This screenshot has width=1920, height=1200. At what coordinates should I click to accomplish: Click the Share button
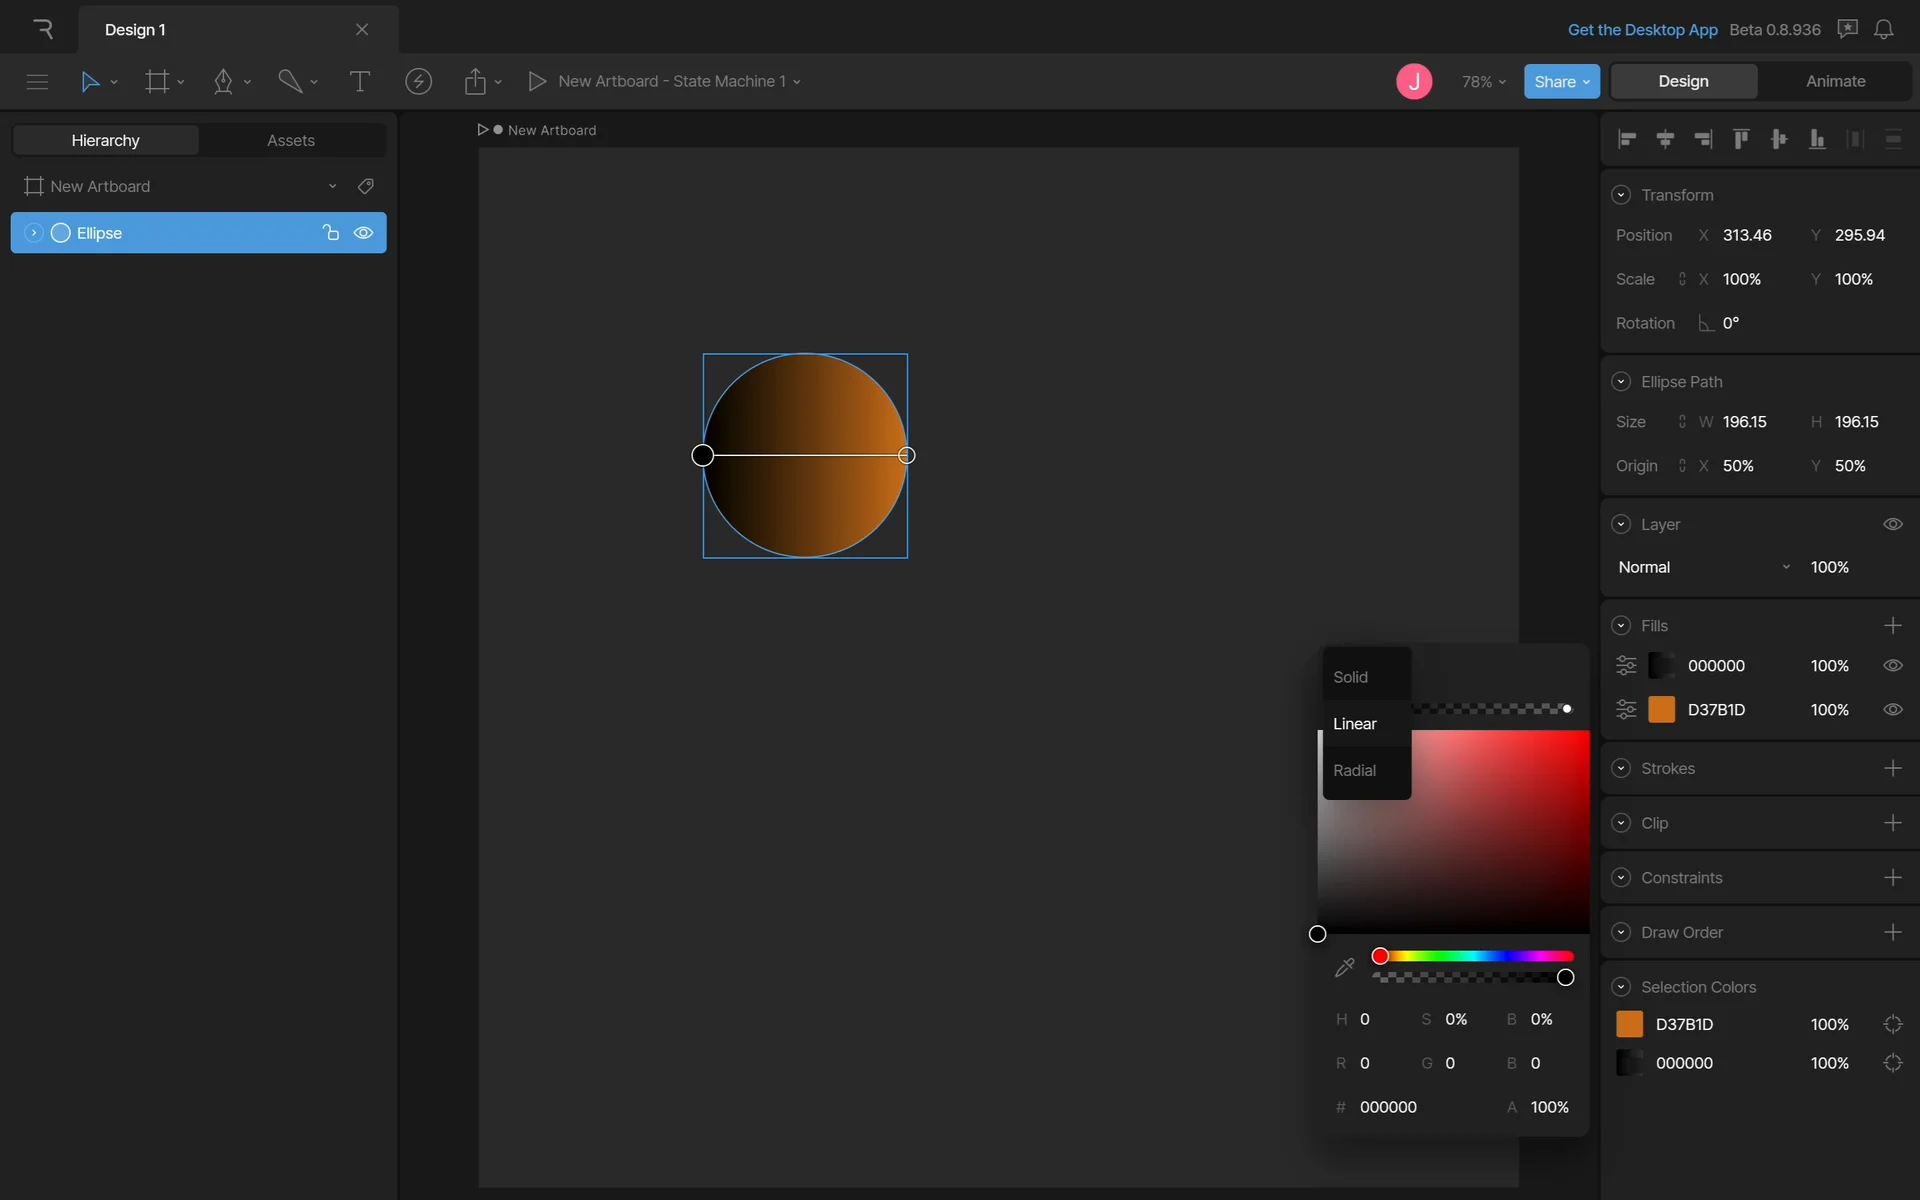click(x=1561, y=81)
